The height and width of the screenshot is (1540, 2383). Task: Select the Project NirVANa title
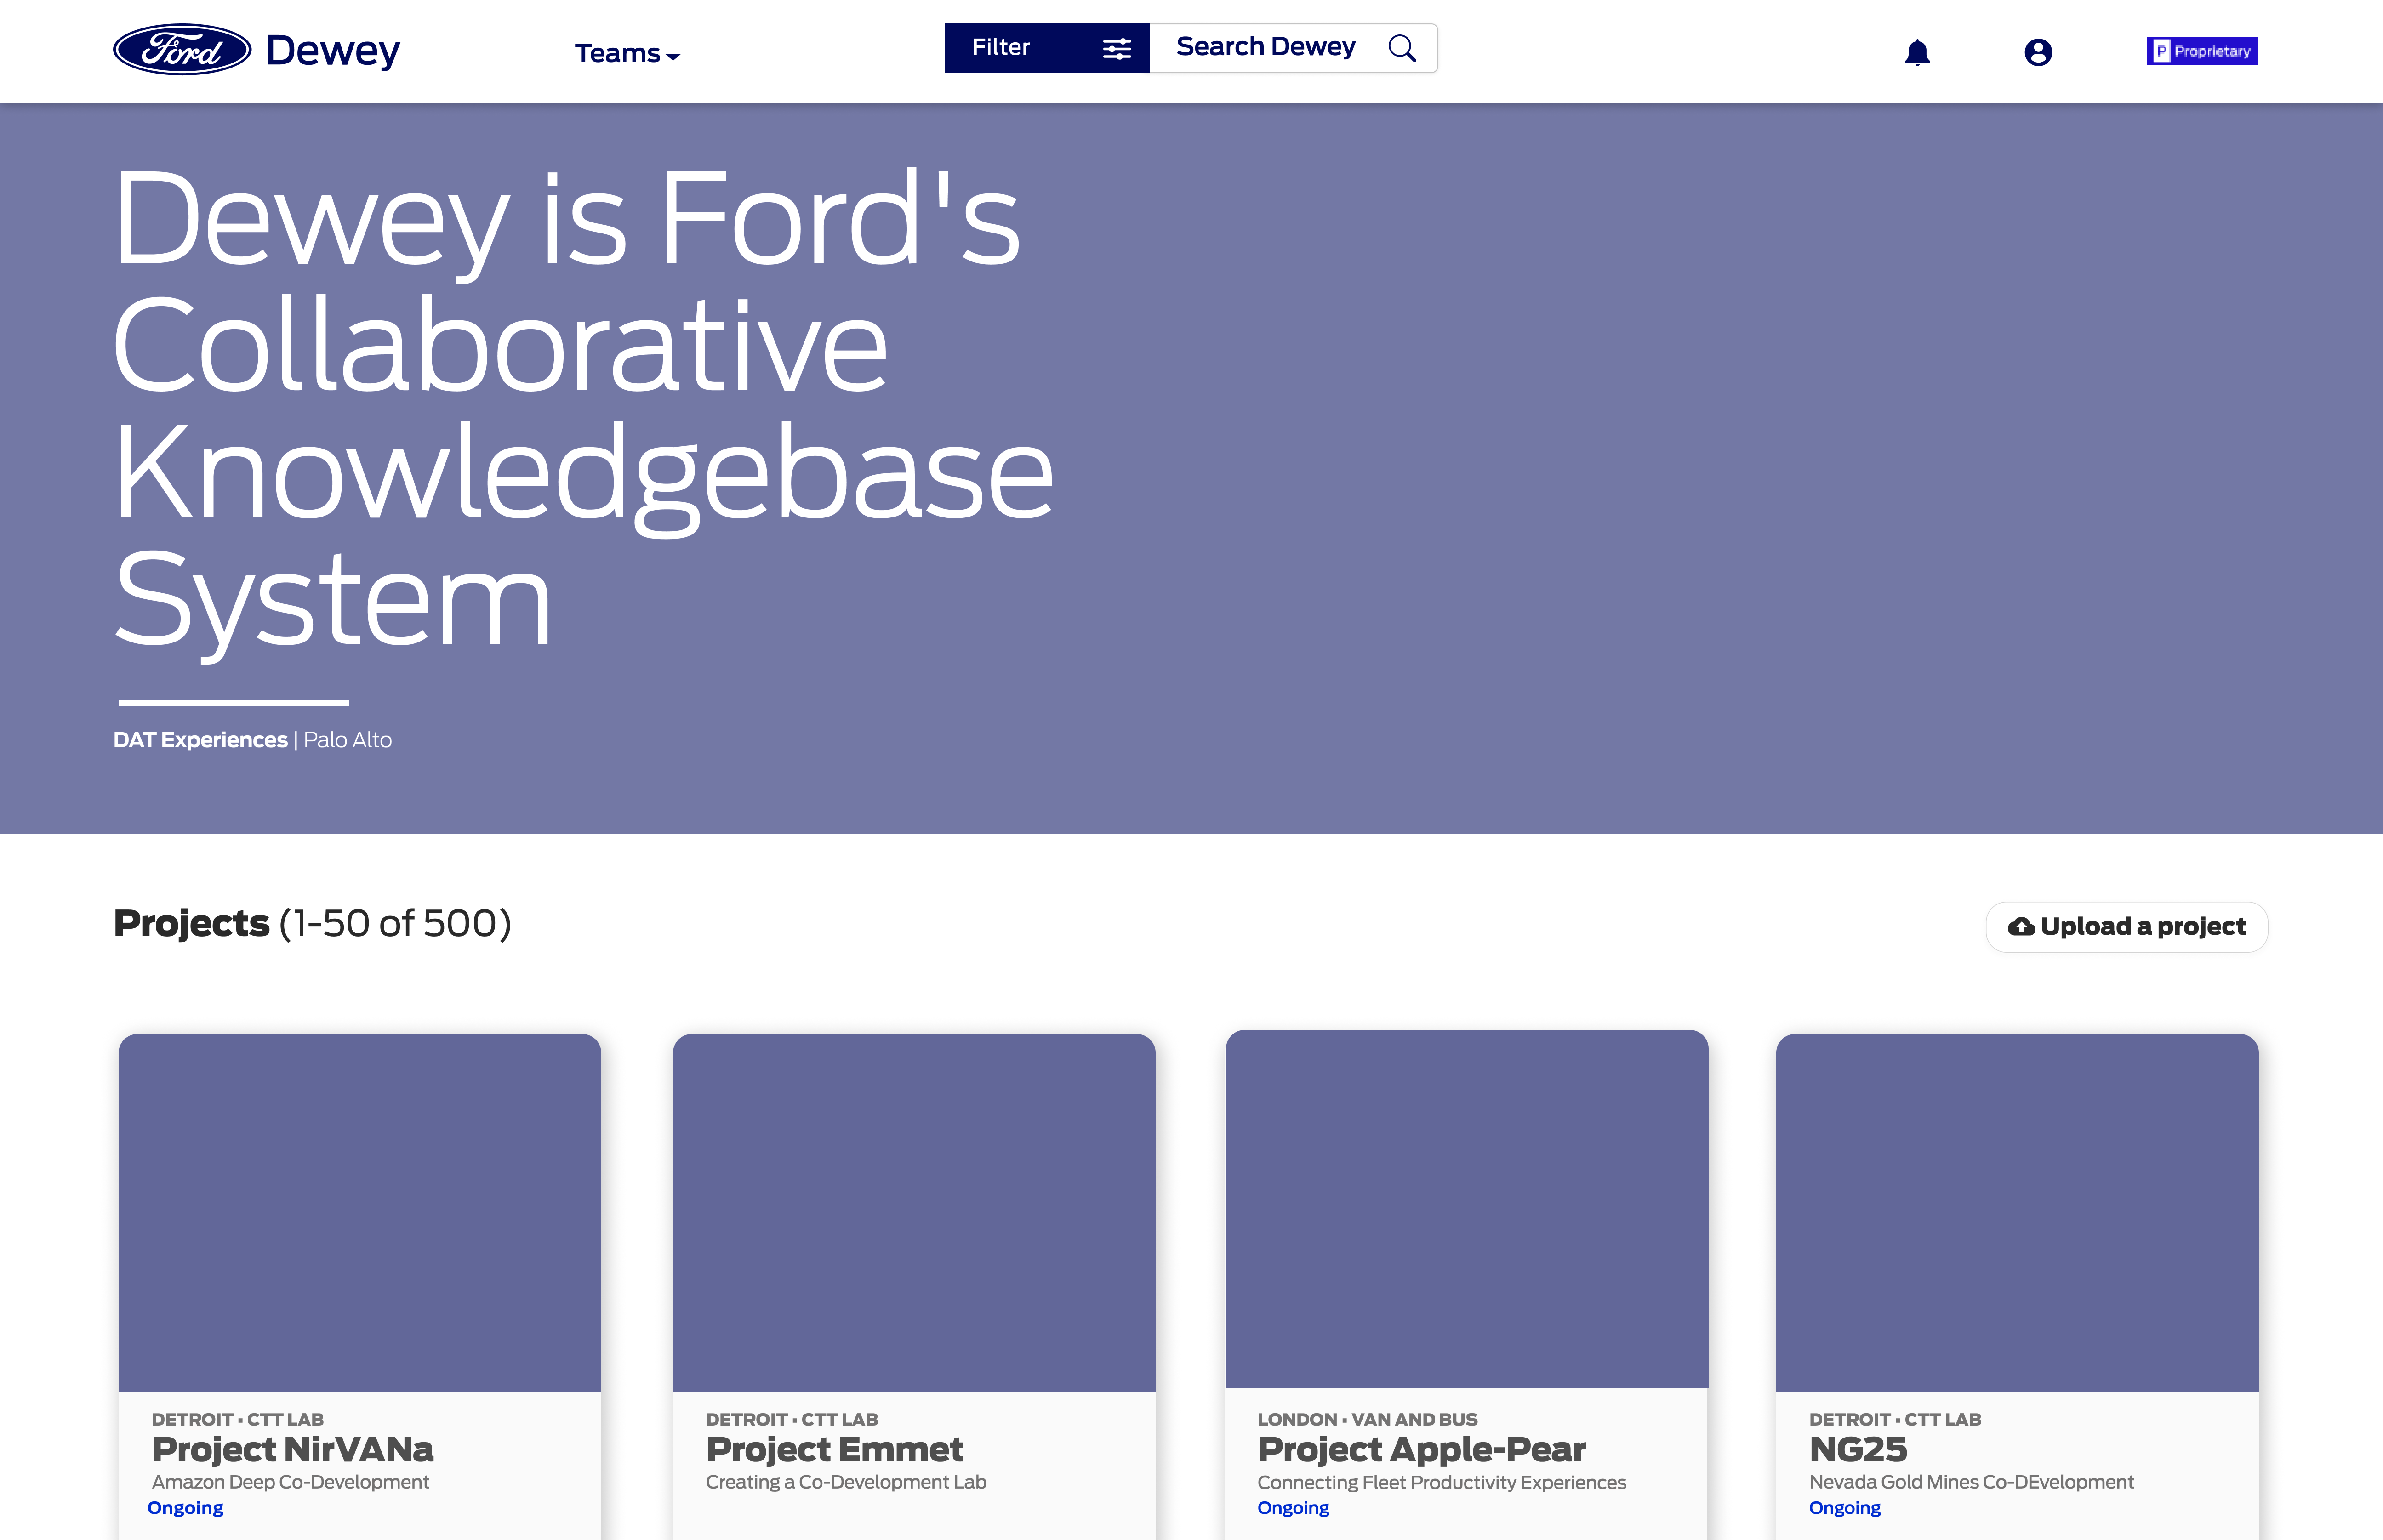pos(293,1449)
